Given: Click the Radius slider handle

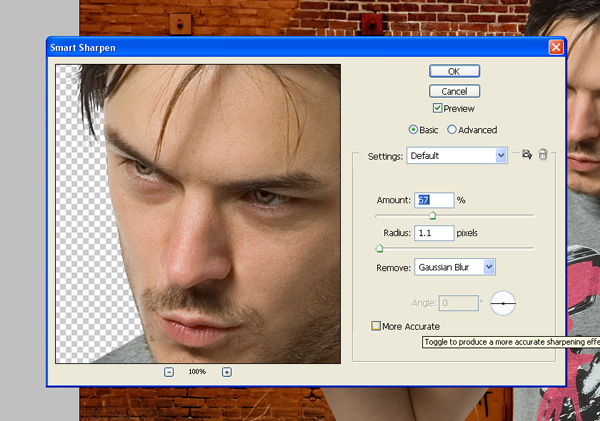Looking at the screenshot, I should pyautogui.click(x=379, y=249).
